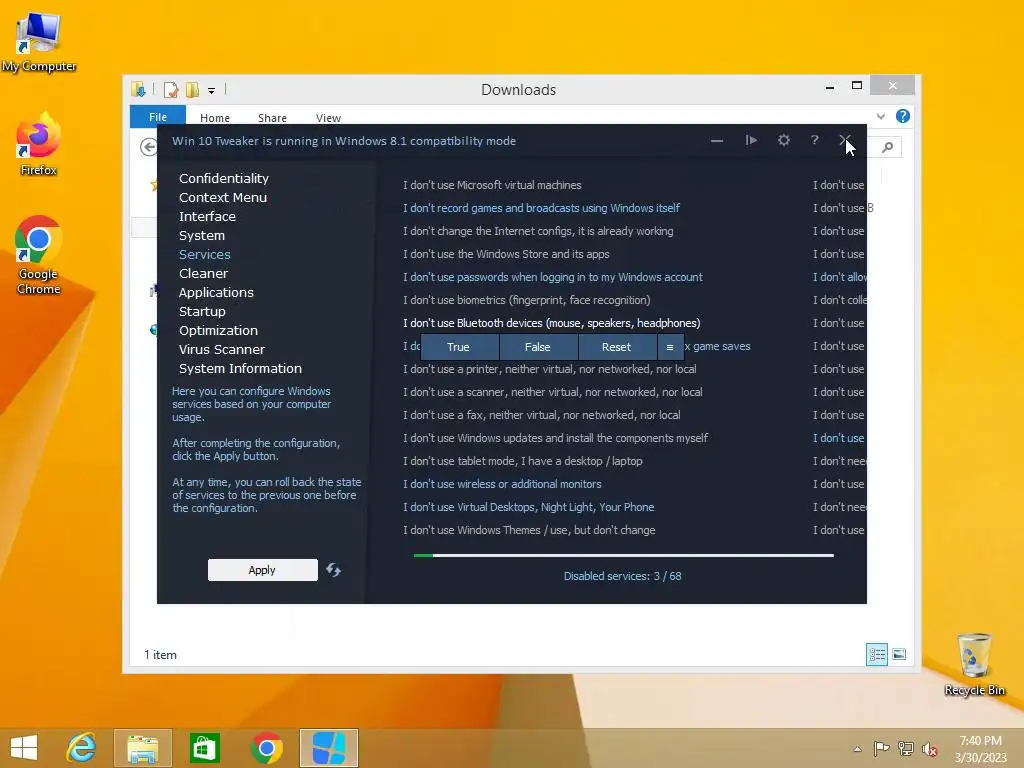This screenshot has width=1024, height=768.
Task: Toggle 'I don't use Microsoft virtual machines'
Action: tap(492, 185)
